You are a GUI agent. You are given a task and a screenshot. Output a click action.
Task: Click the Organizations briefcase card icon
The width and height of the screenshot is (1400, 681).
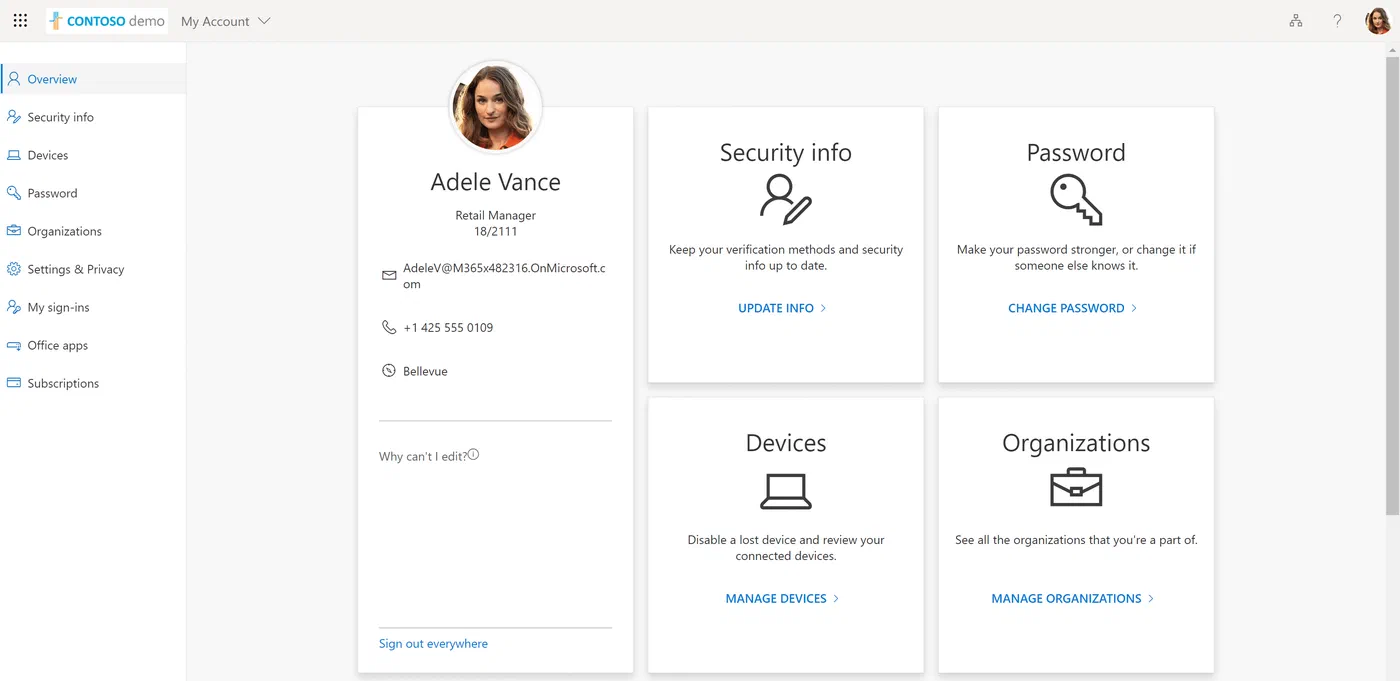tap(1076, 487)
